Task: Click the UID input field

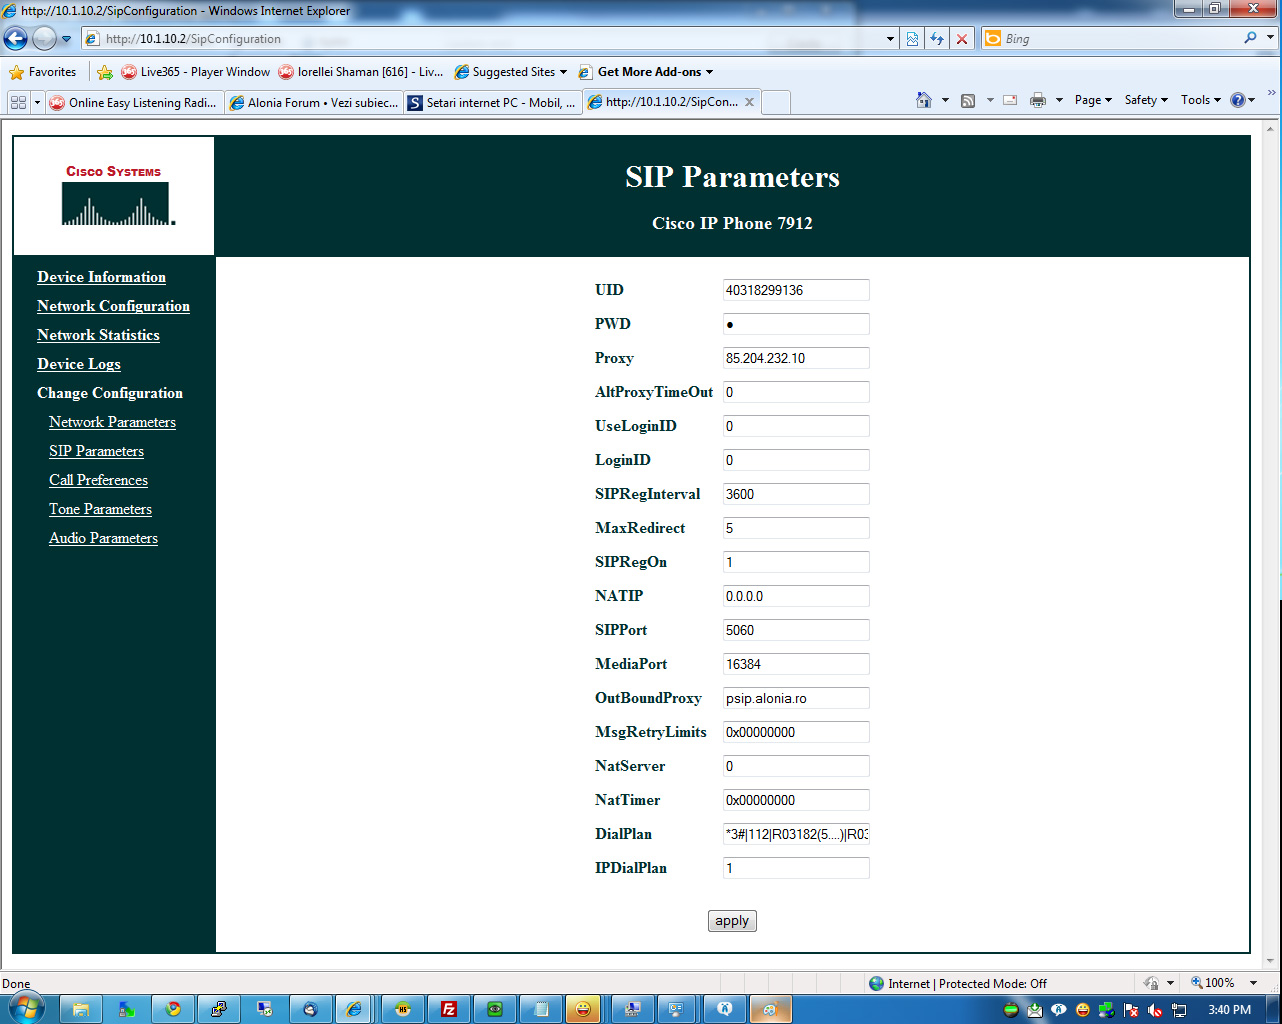Action: 796,290
